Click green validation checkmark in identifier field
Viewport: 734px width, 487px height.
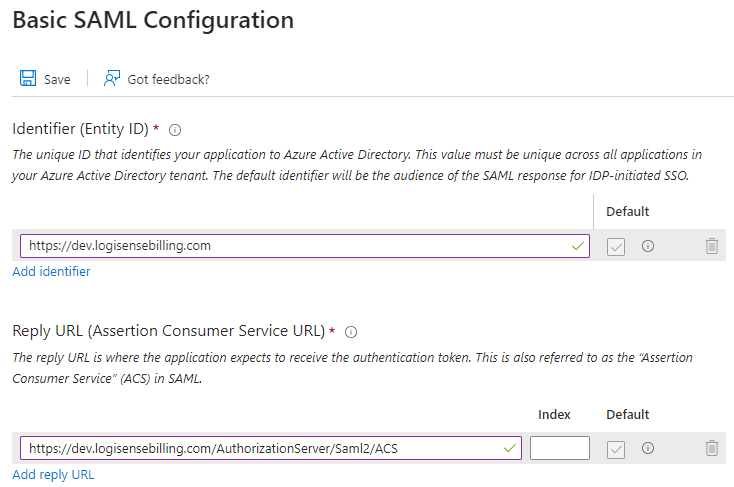576,246
